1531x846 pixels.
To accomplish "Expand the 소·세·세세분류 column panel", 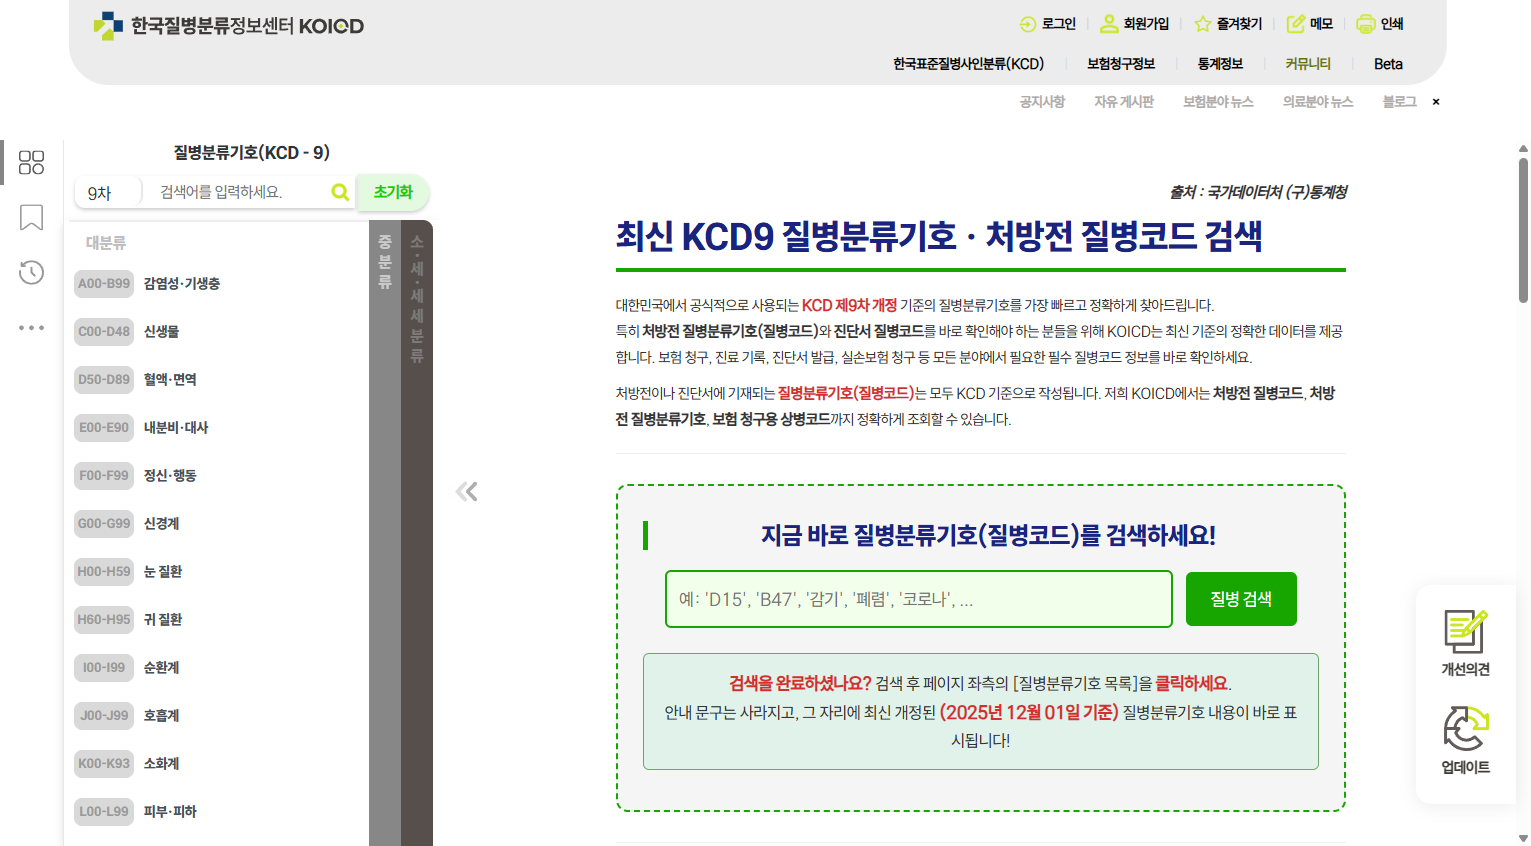I will pos(417,530).
